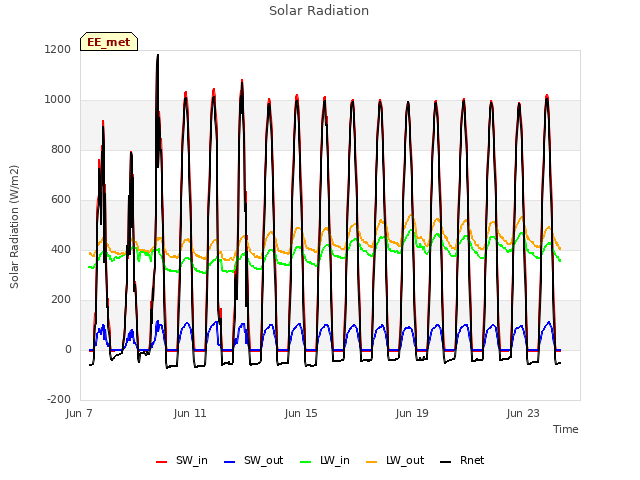Click the tallest Rnet peak near 1200
This screenshot has height=480, width=640.
click(158, 56)
